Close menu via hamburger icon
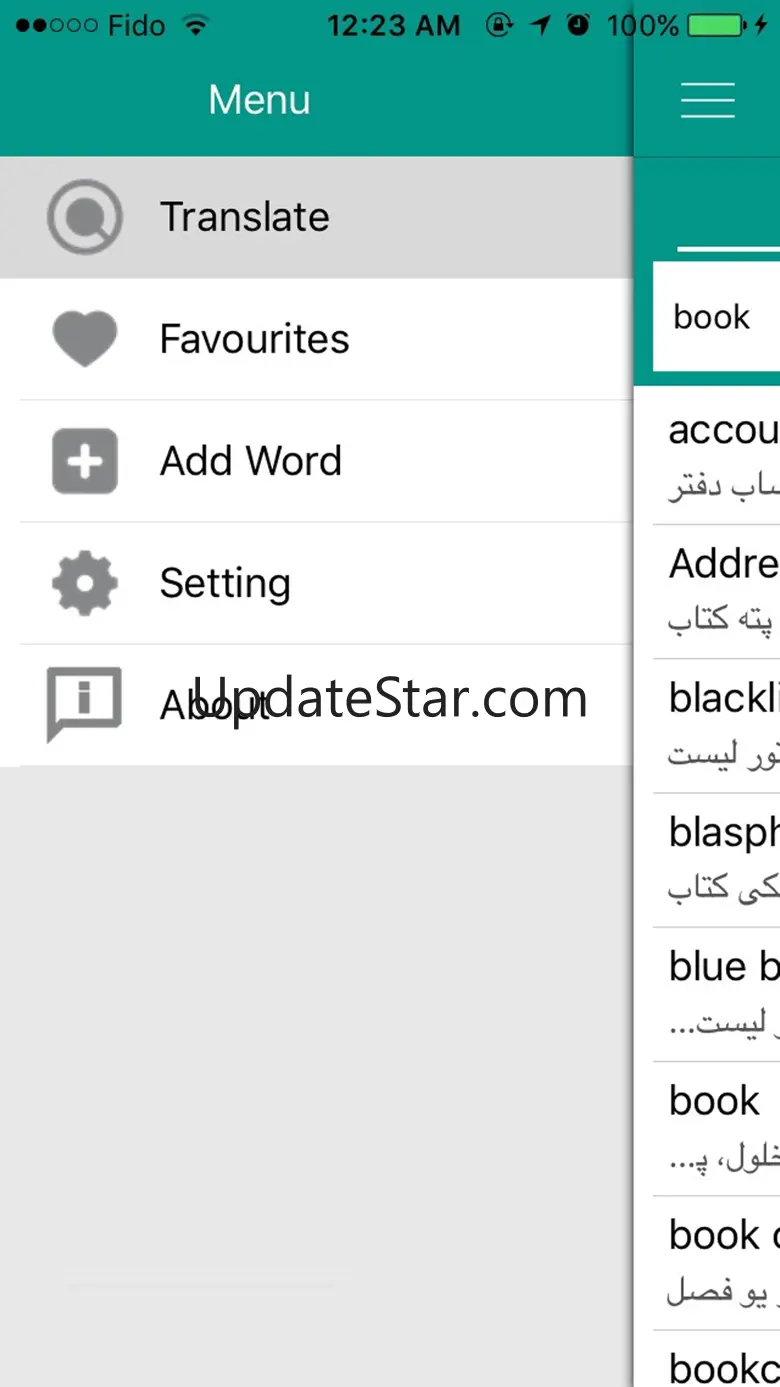780x1387 pixels. [707, 100]
